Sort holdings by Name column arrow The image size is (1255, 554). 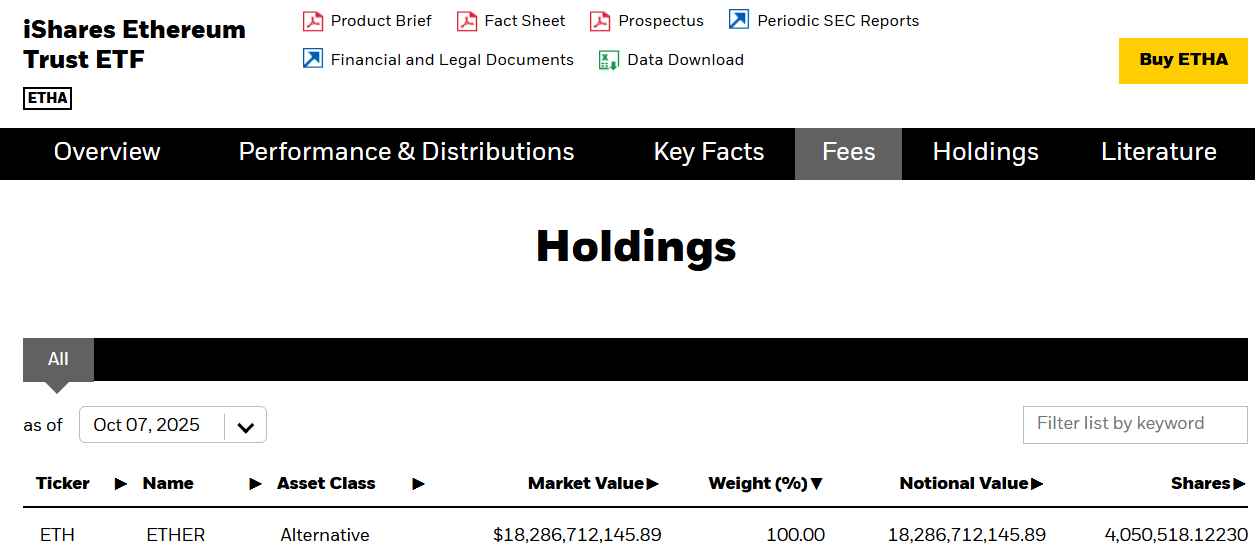(x=255, y=484)
